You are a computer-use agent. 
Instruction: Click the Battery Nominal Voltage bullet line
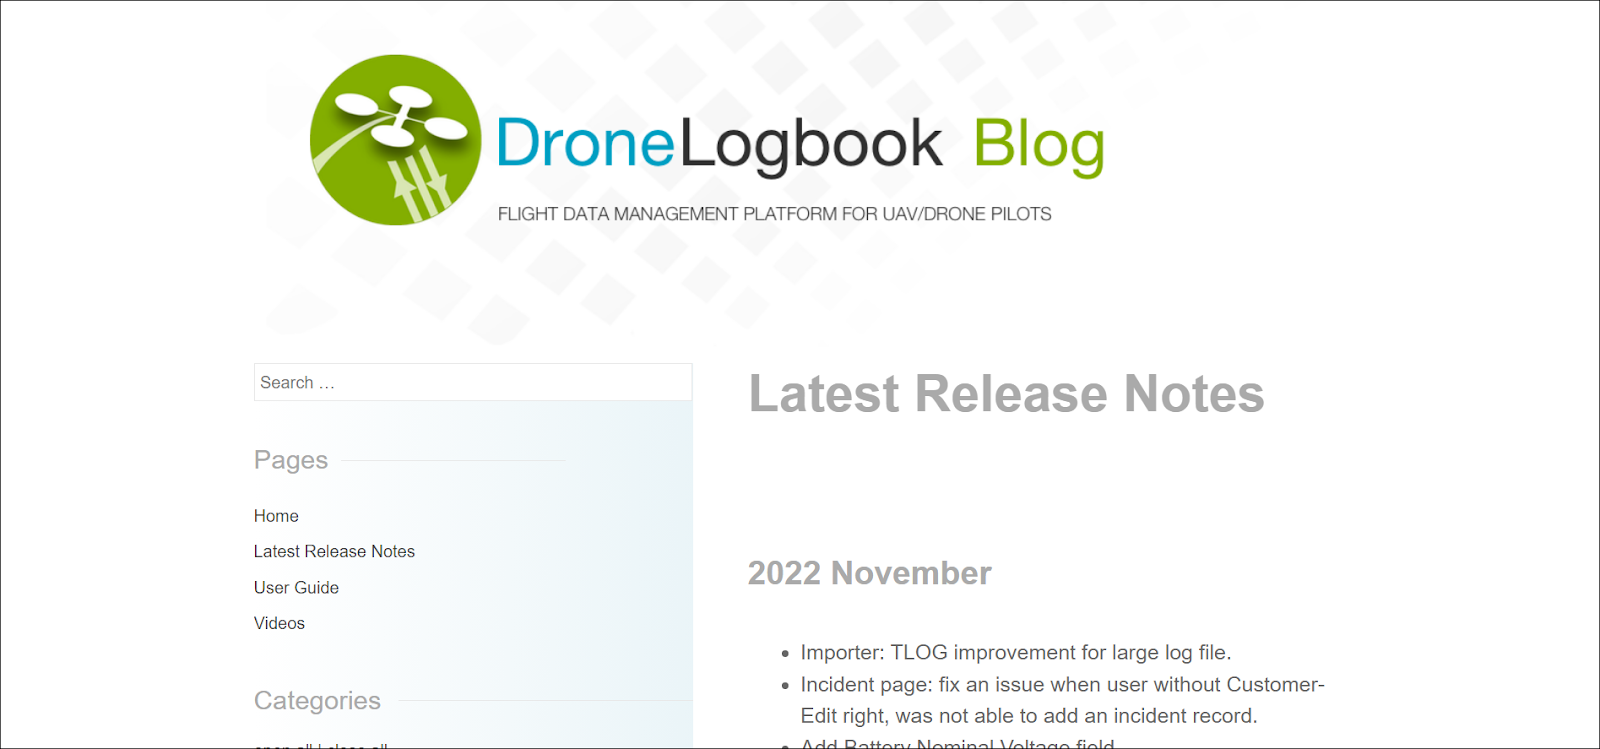957,743
